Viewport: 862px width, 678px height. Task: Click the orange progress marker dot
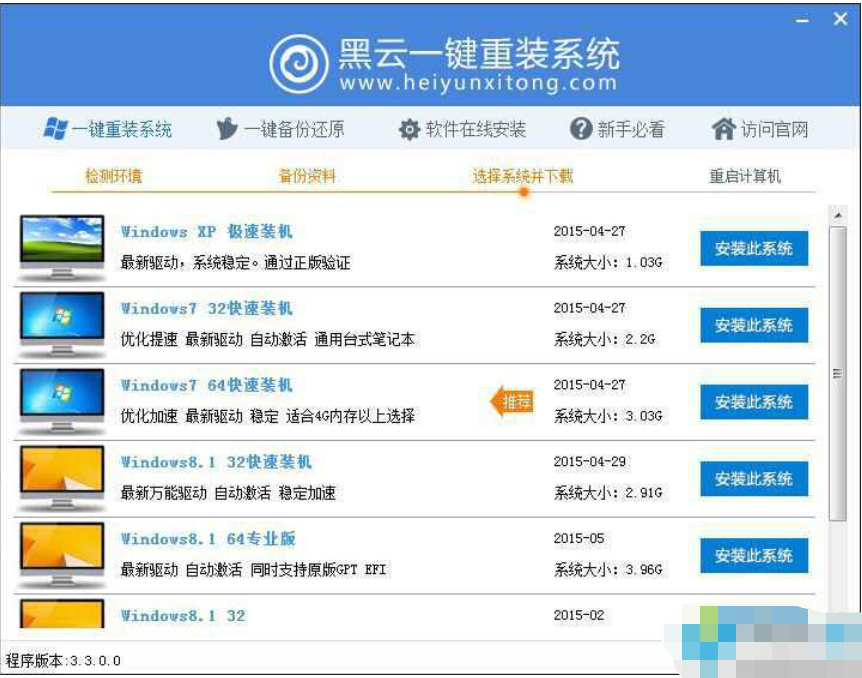coord(524,192)
